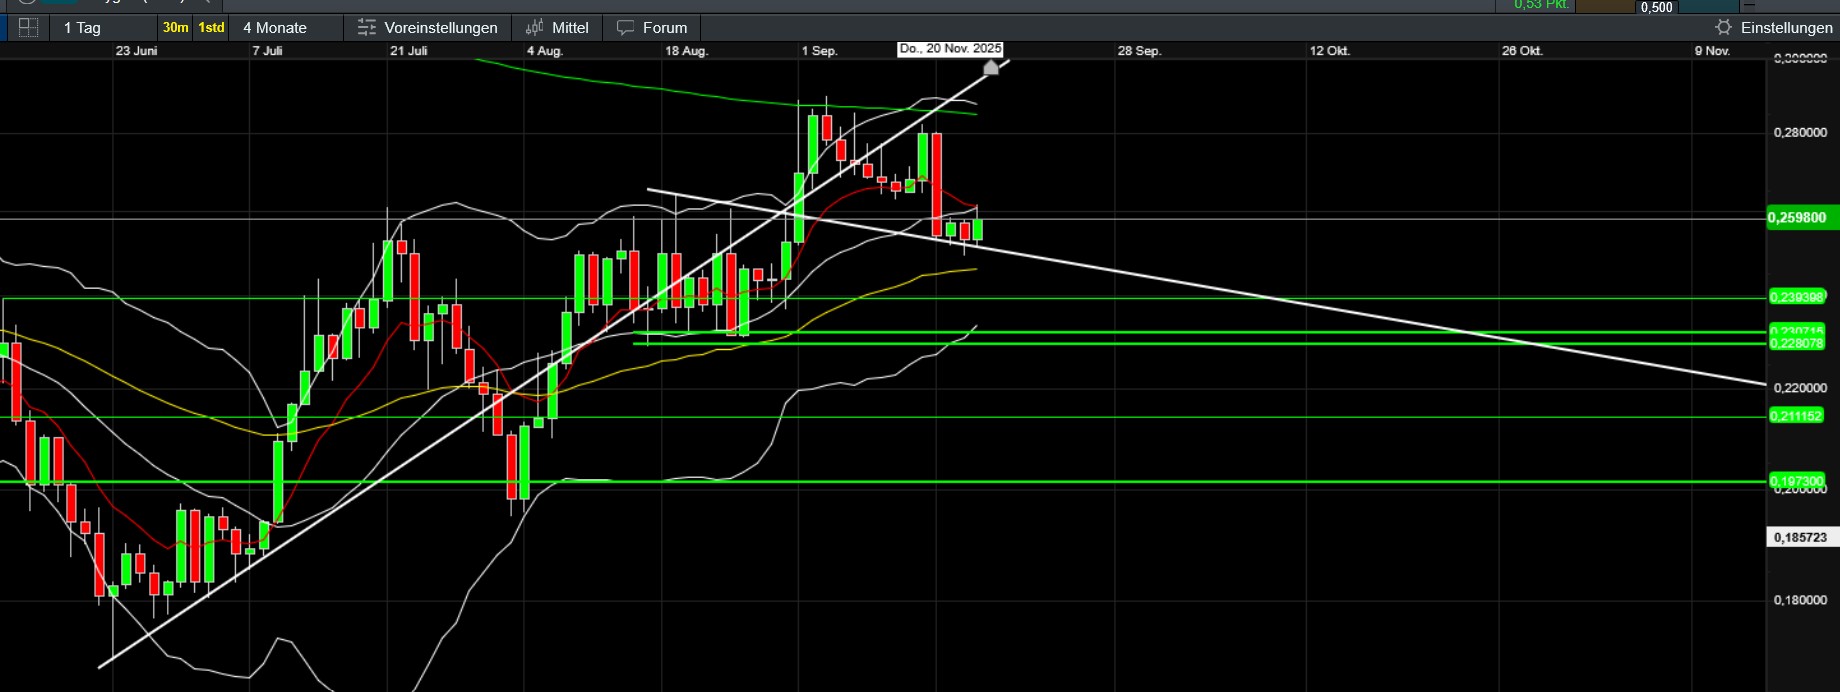Click the 0,220000 price axis tick
Image resolution: width=1840 pixels, height=692 pixels.
(x=1800, y=388)
